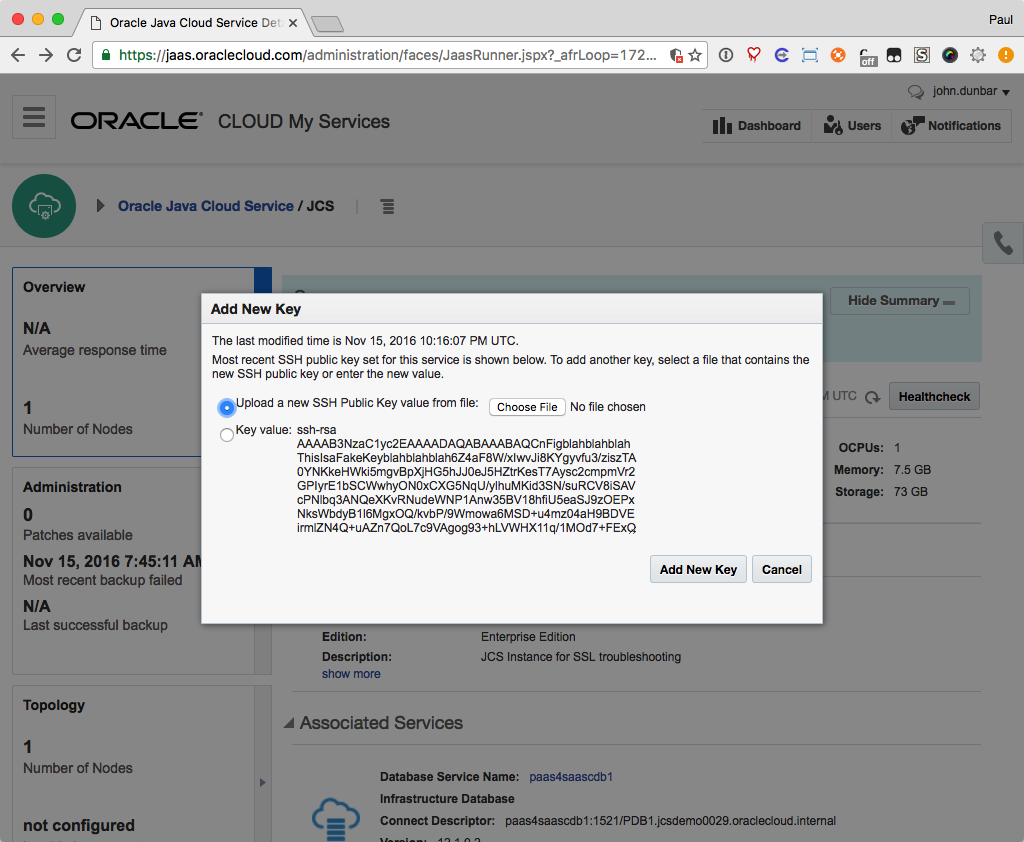Viewport: 1024px width, 842px height.
Task: Click the show more link
Action: 351,673
